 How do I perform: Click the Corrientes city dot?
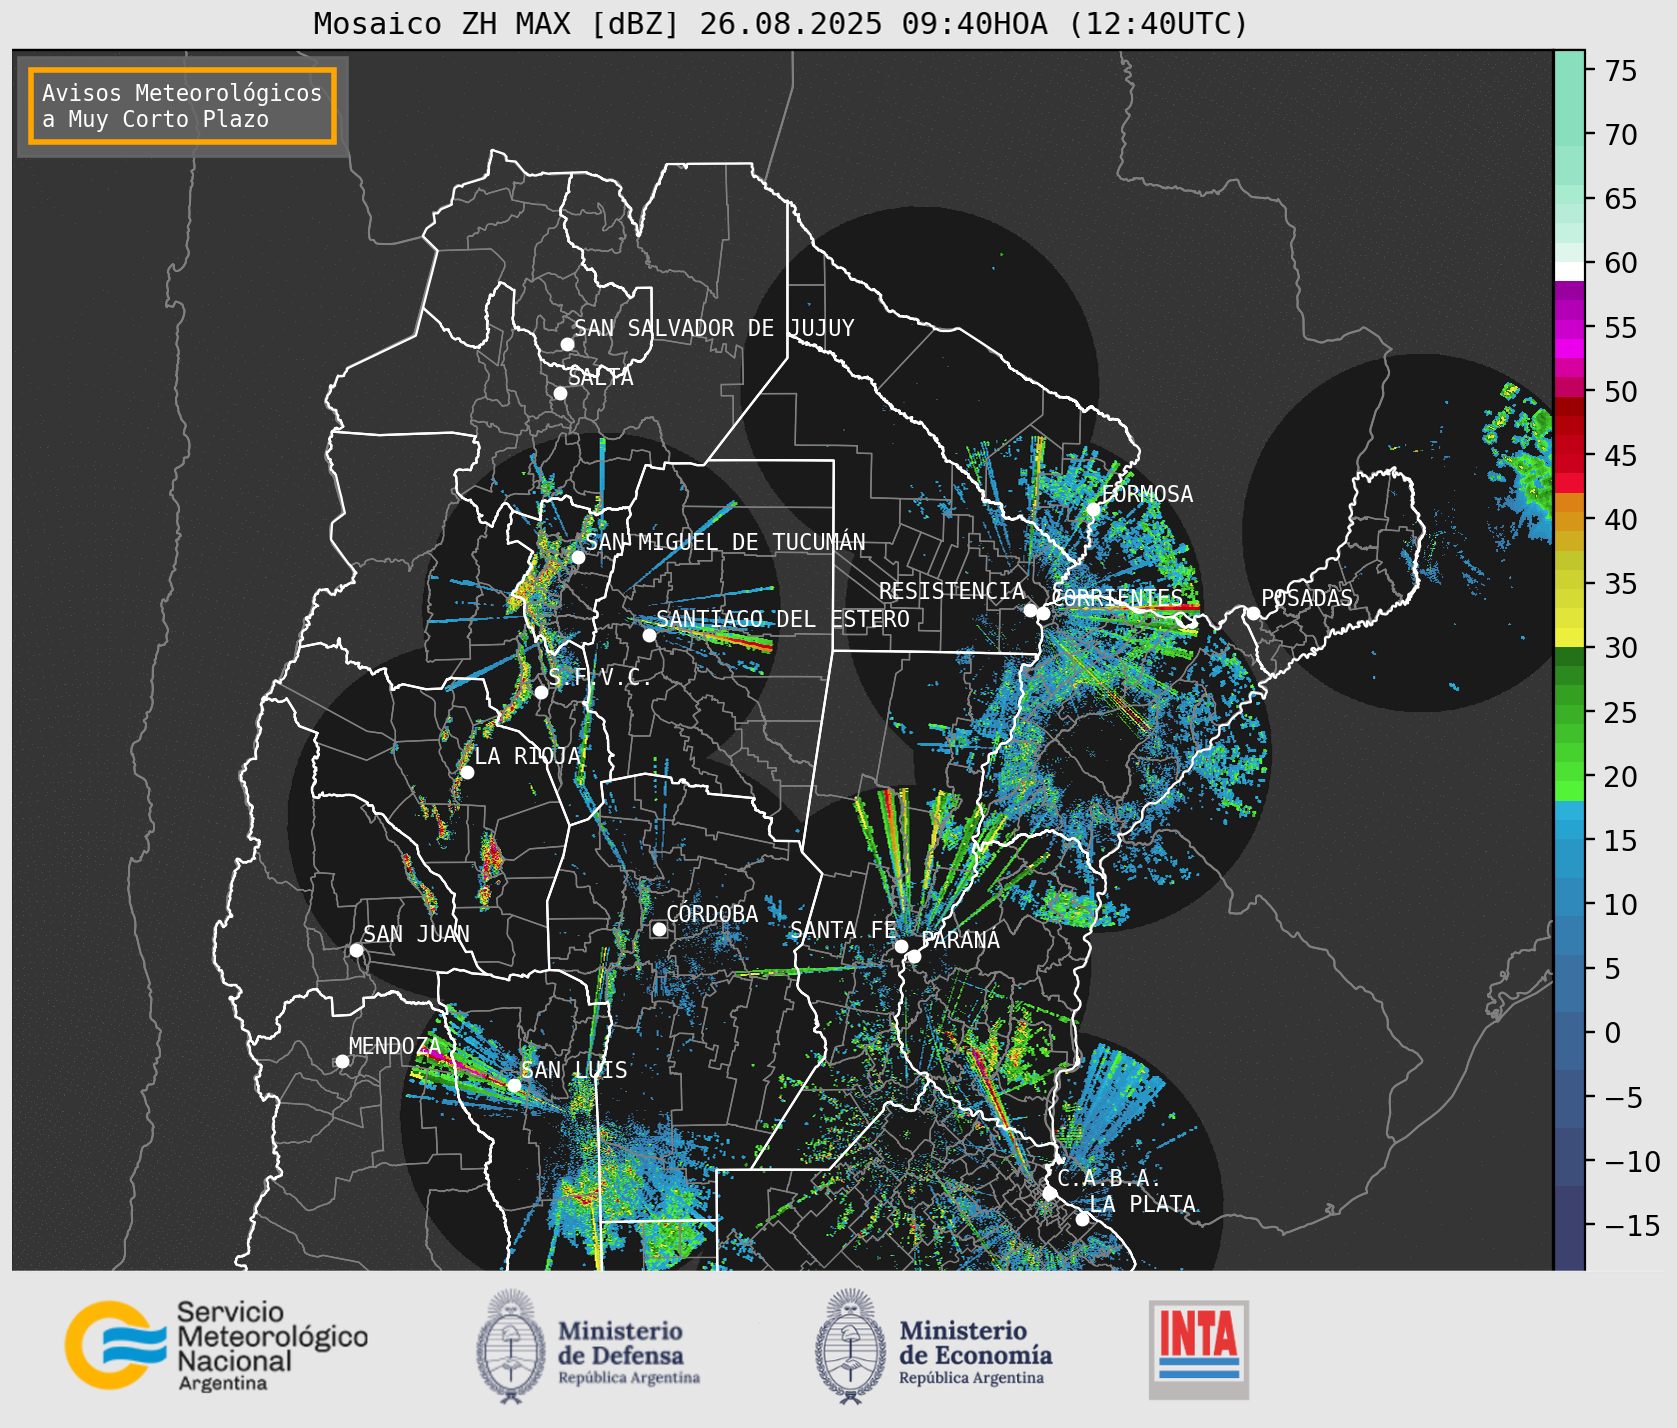pos(1043,613)
